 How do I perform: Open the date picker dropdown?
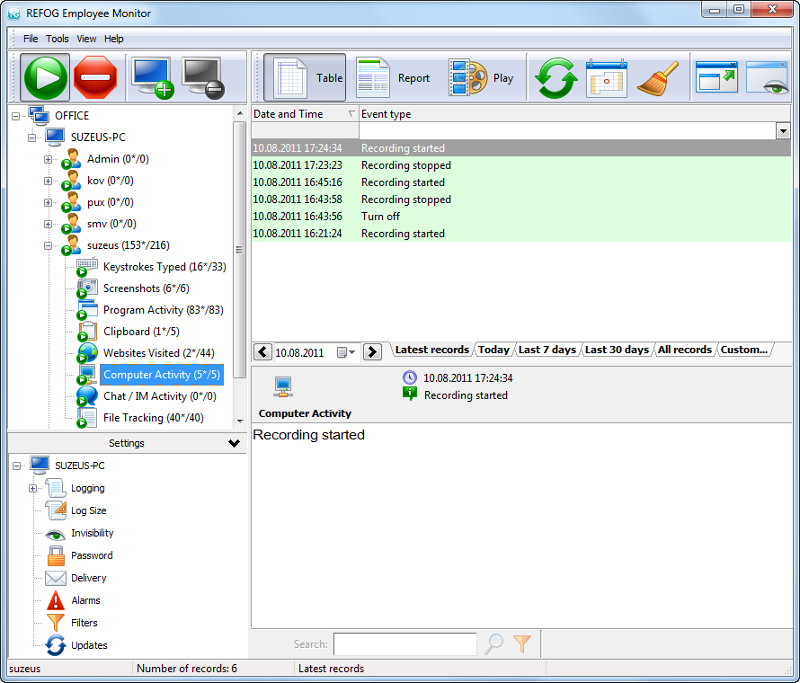pos(346,352)
